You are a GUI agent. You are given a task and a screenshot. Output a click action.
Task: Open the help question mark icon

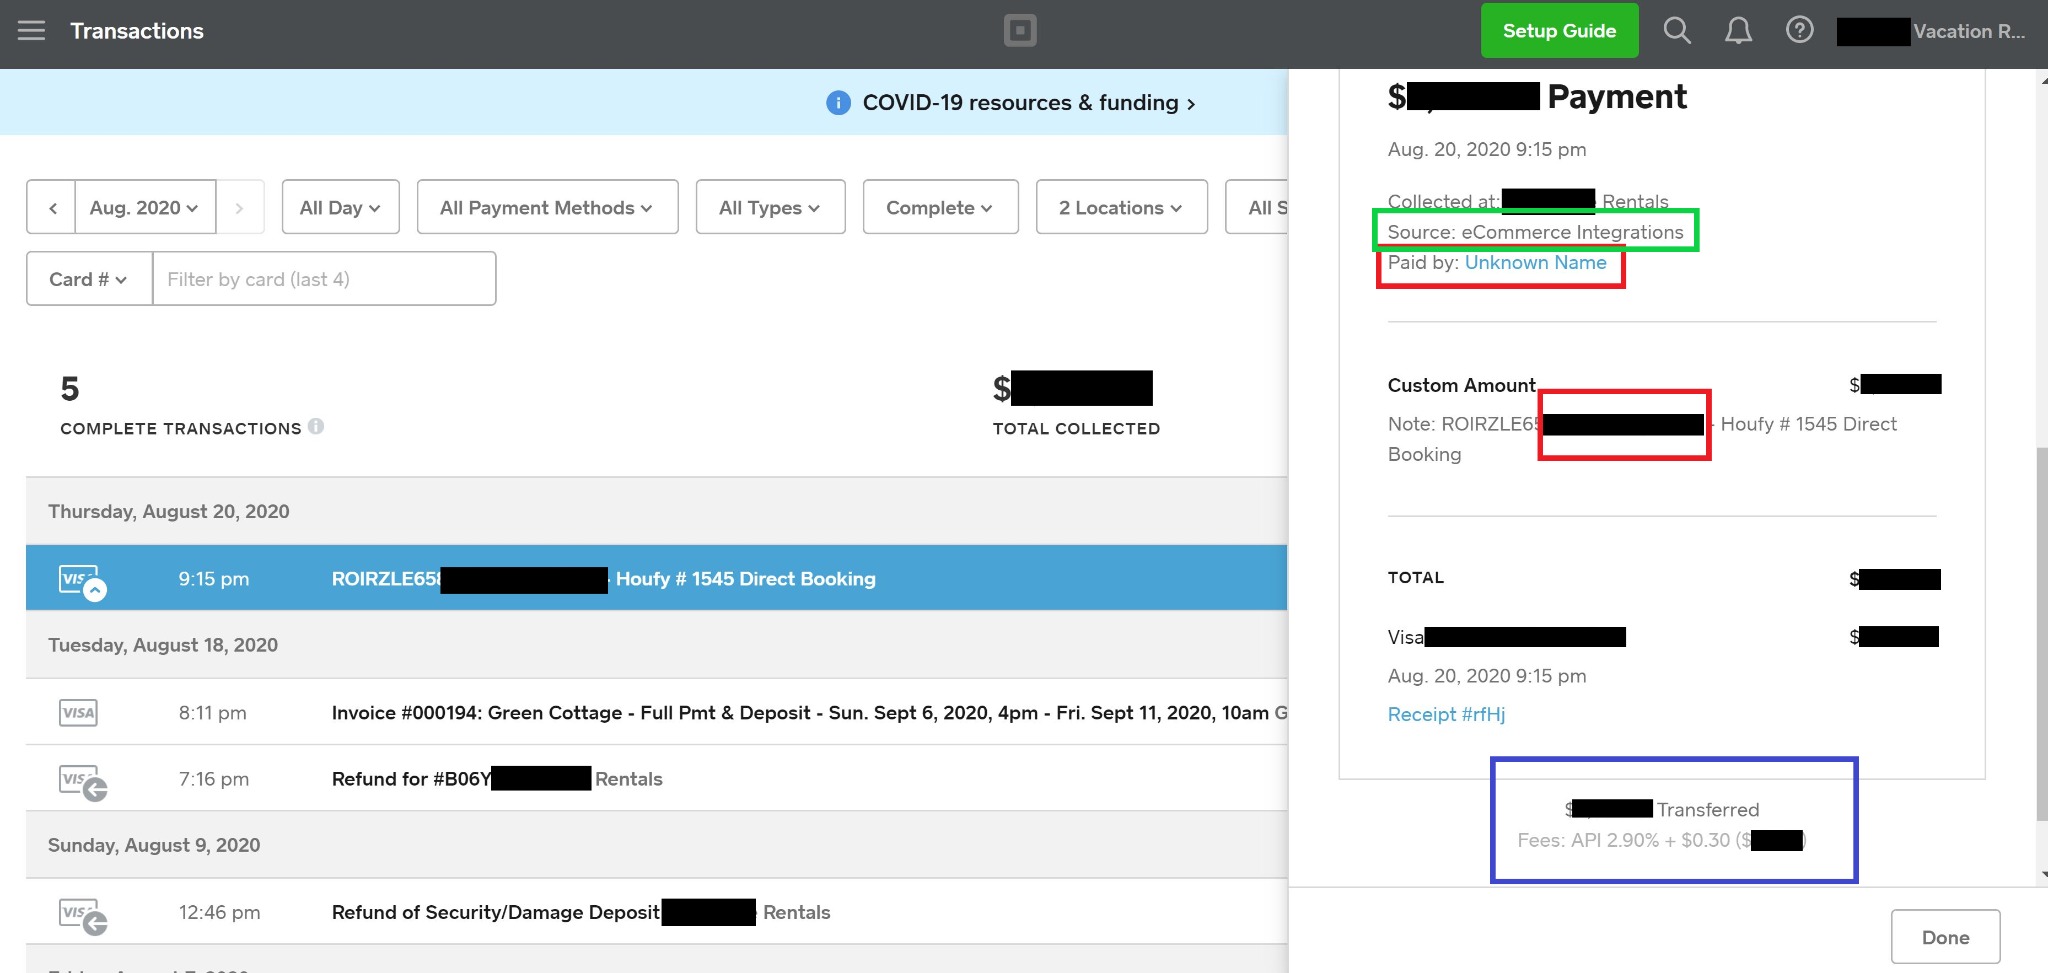[x=1800, y=31]
